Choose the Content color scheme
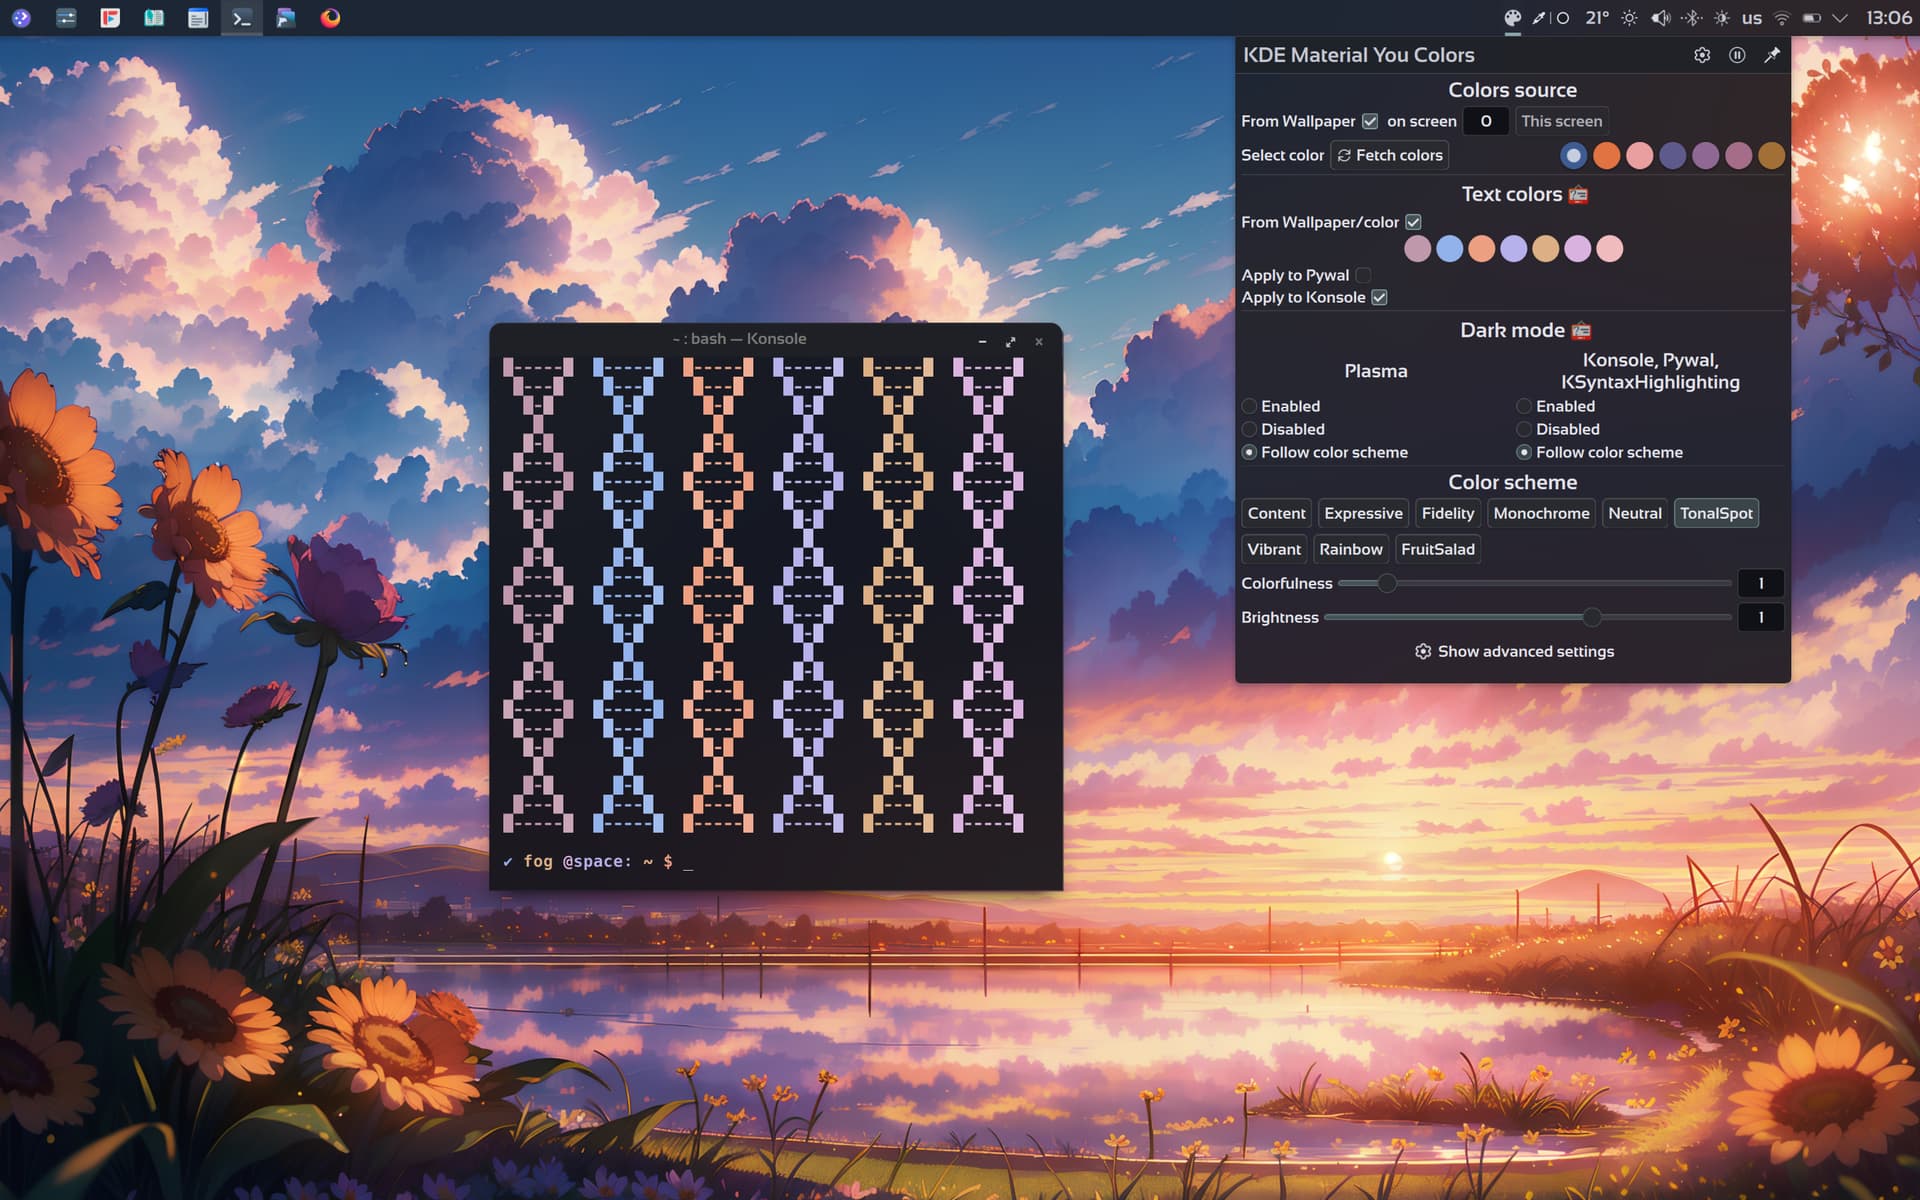Image resolution: width=1920 pixels, height=1200 pixels. point(1276,513)
